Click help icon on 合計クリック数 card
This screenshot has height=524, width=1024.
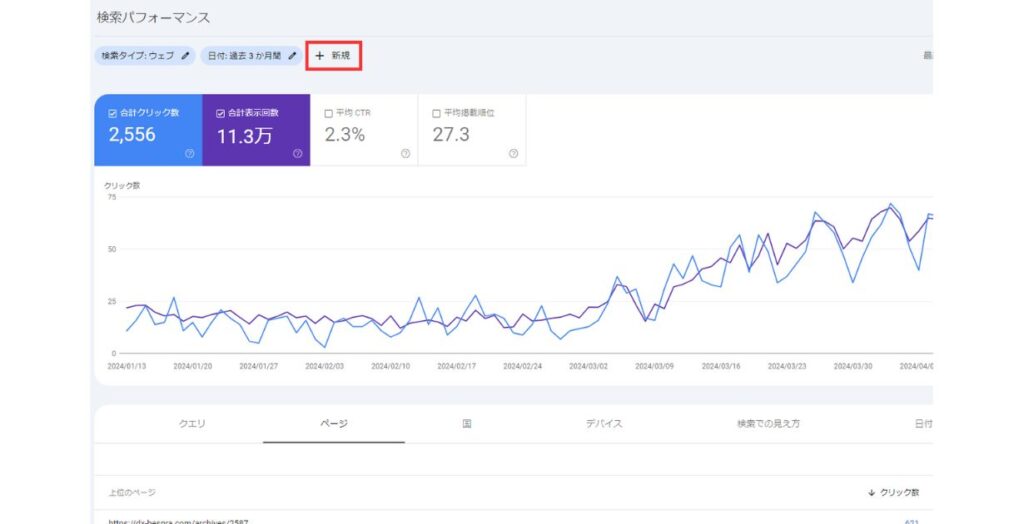pyautogui.click(x=189, y=154)
